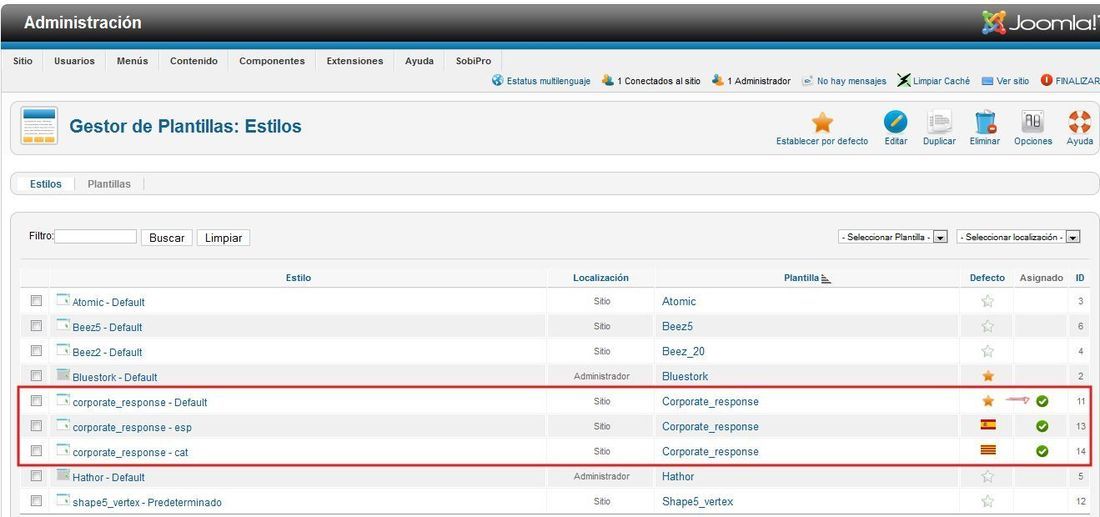Click the Spanish flag in corporate_response - esp row
Screen dimensions: 1100x517
click(988, 425)
